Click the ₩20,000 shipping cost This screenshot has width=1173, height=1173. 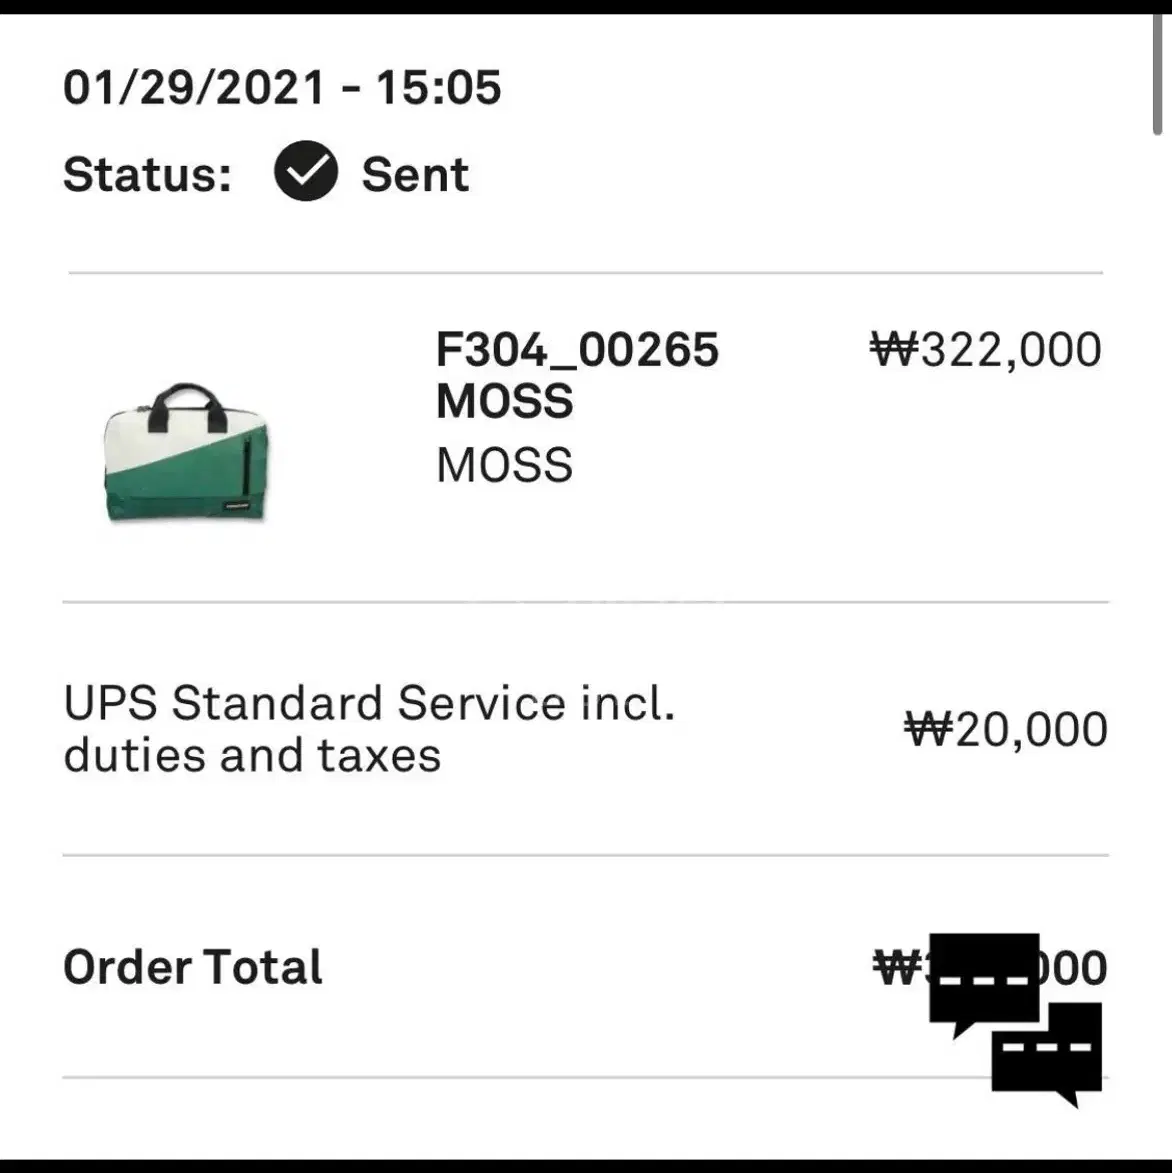pyautogui.click(x=1006, y=729)
